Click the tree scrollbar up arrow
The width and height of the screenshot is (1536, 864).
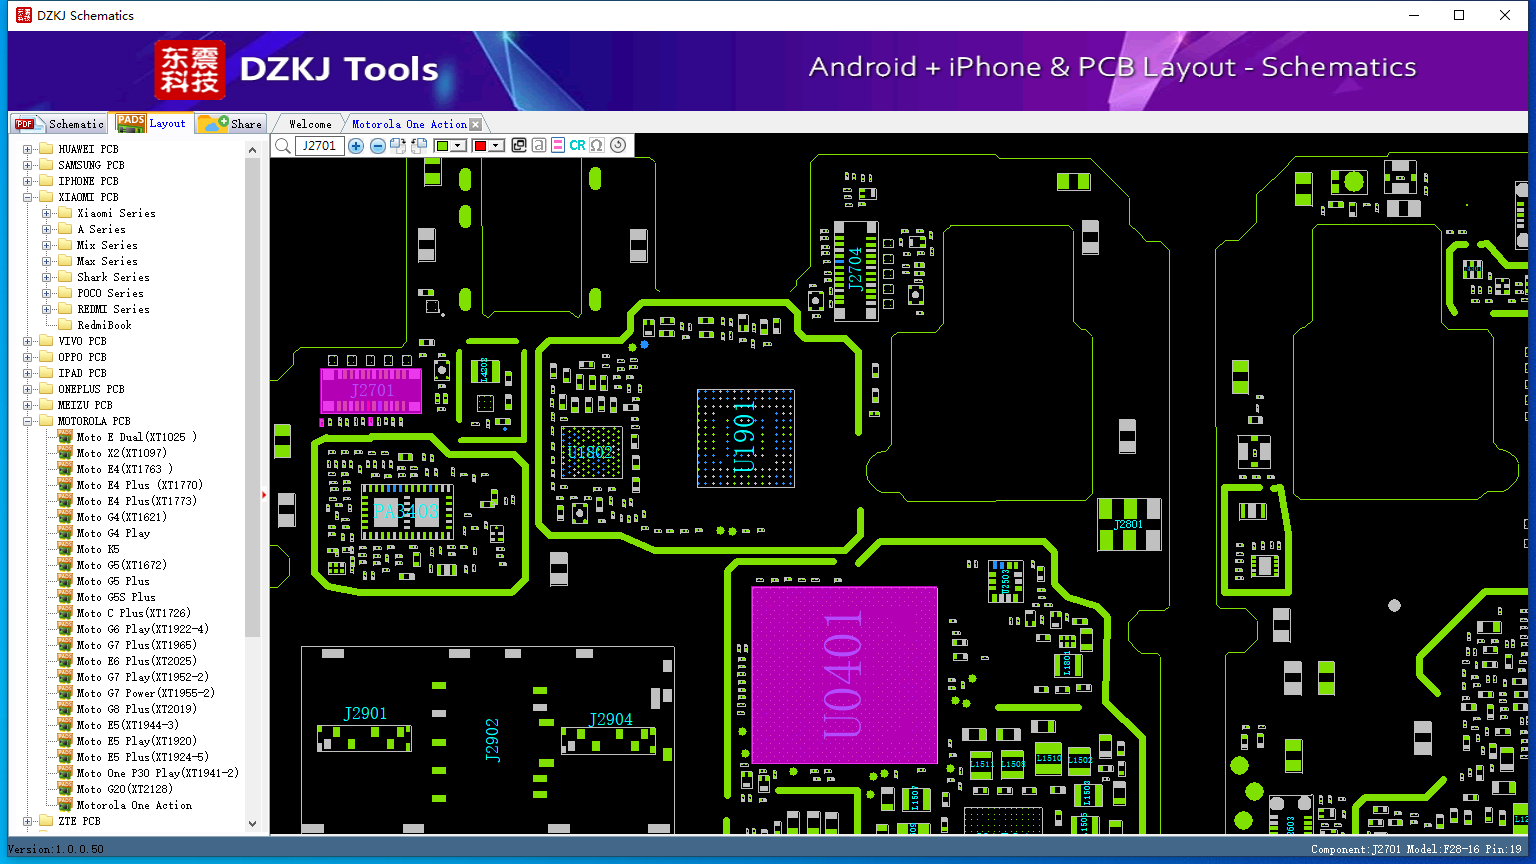tap(252, 150)
